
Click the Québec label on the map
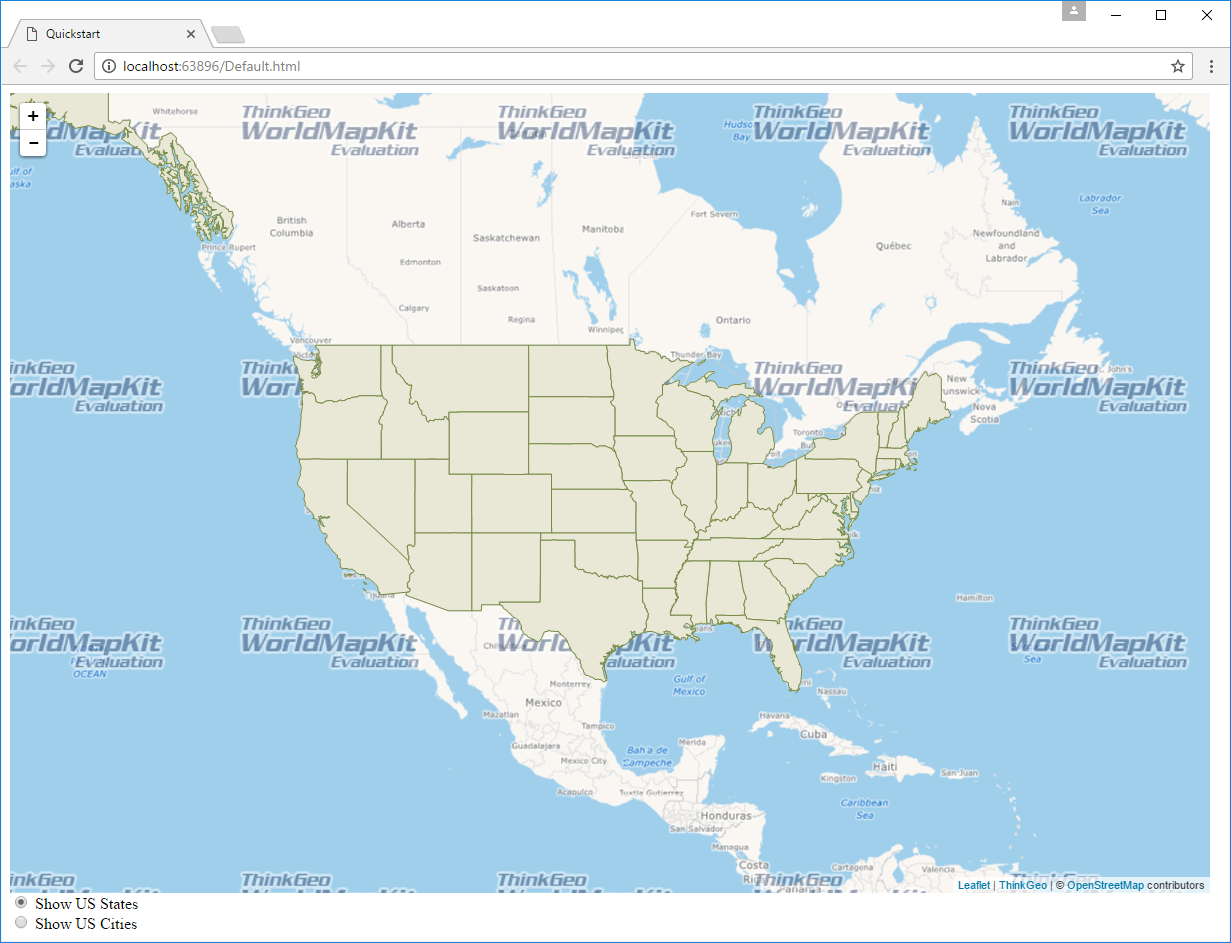(894, 245)
